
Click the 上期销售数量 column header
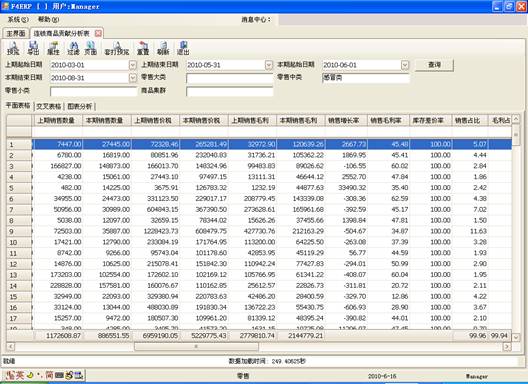[x=58, y=120]
